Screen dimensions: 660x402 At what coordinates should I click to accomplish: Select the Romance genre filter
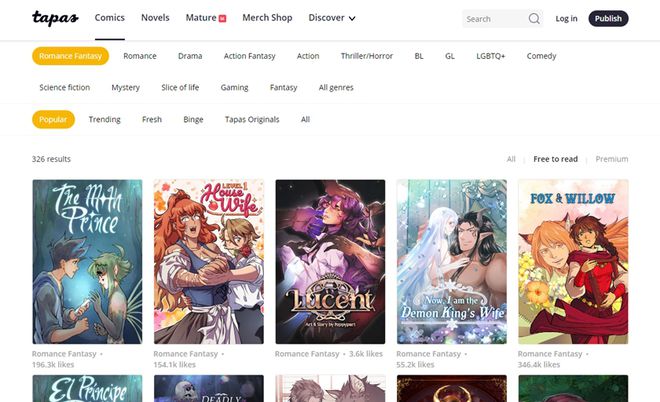[140, 56]
